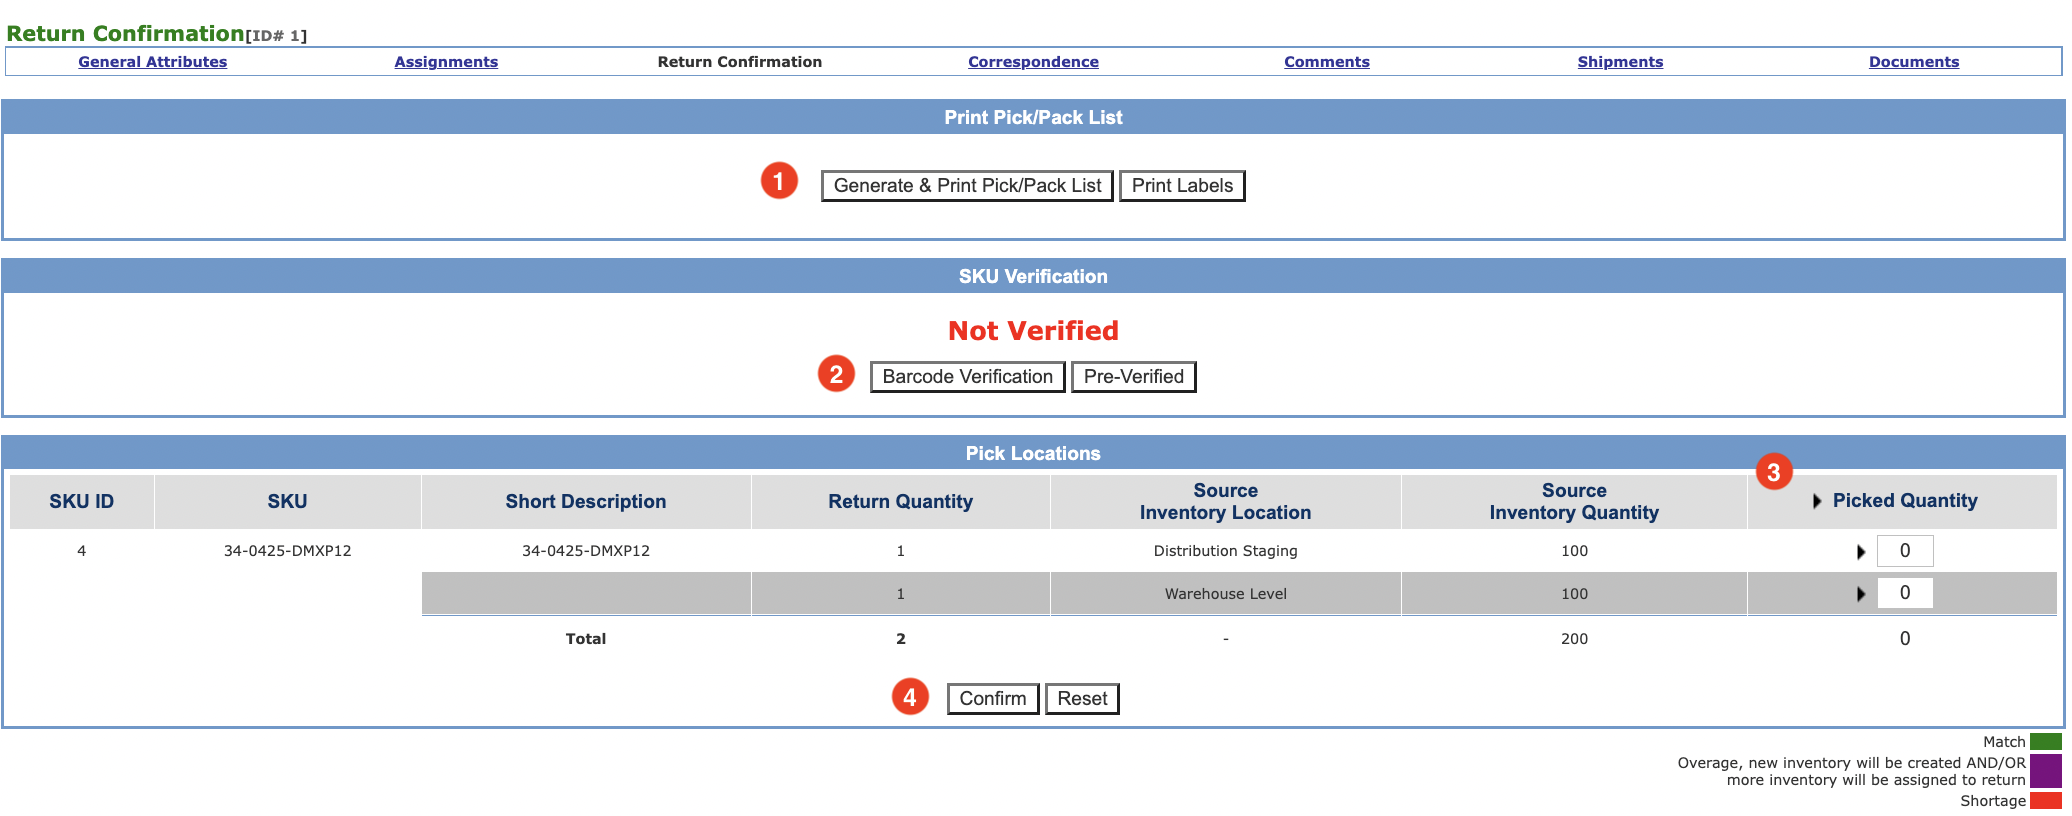
Task: Click the green Match legend swatch
Action: [x=2046, y=742]
